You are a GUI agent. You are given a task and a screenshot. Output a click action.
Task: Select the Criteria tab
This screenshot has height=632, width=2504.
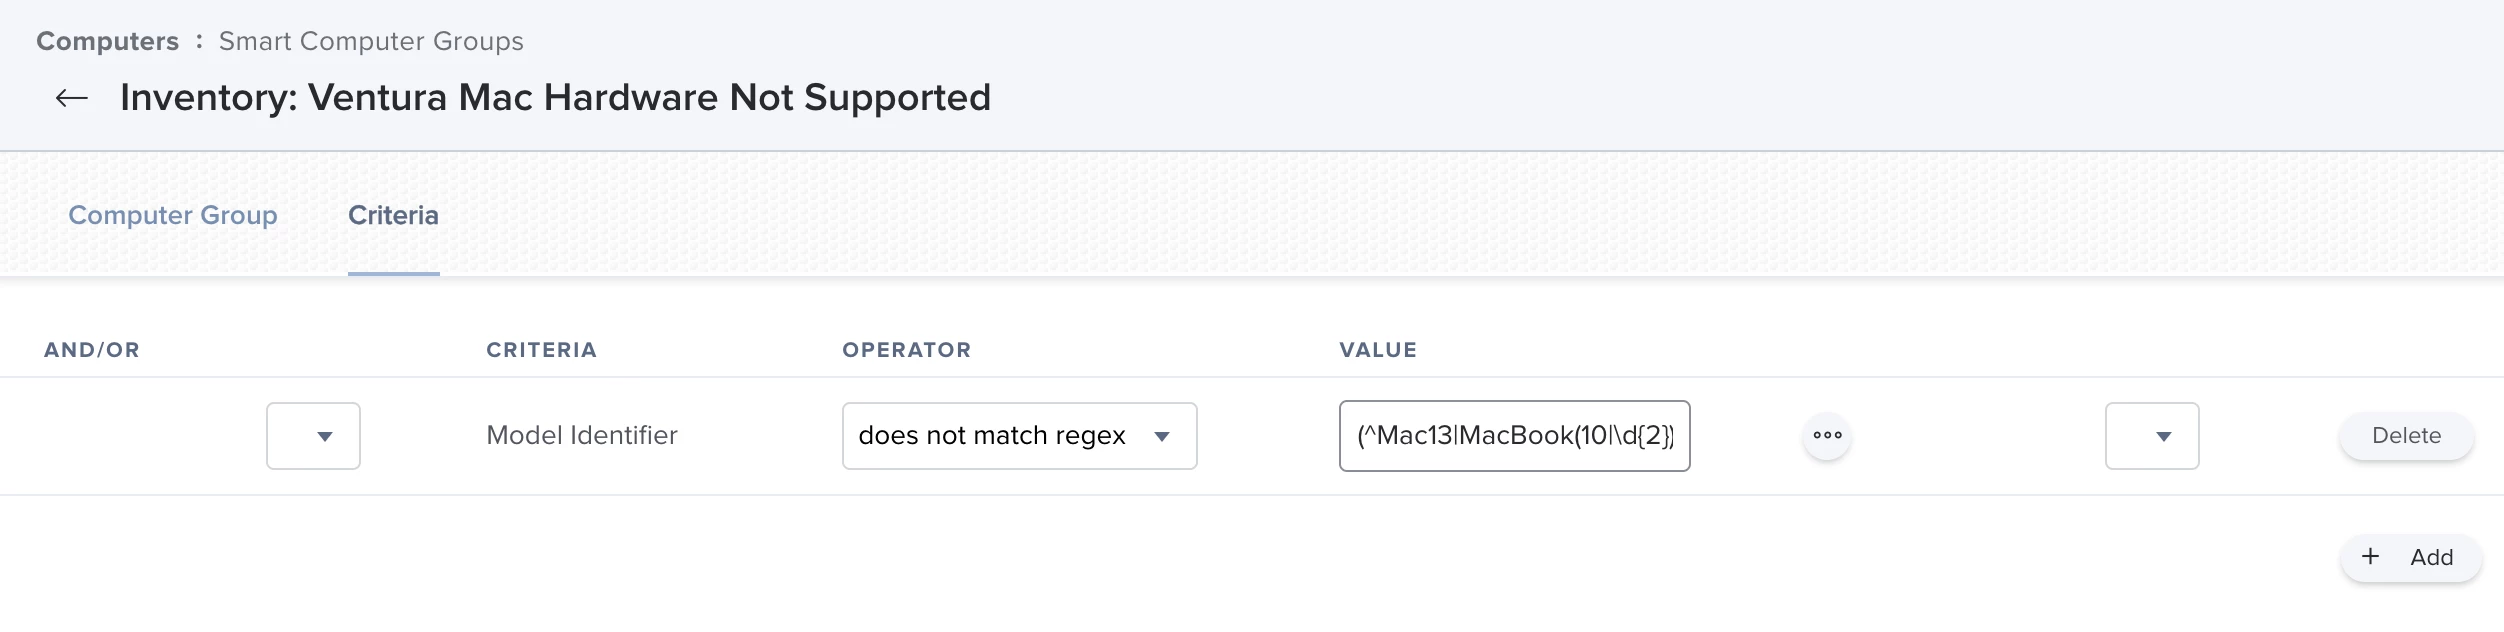393,215
